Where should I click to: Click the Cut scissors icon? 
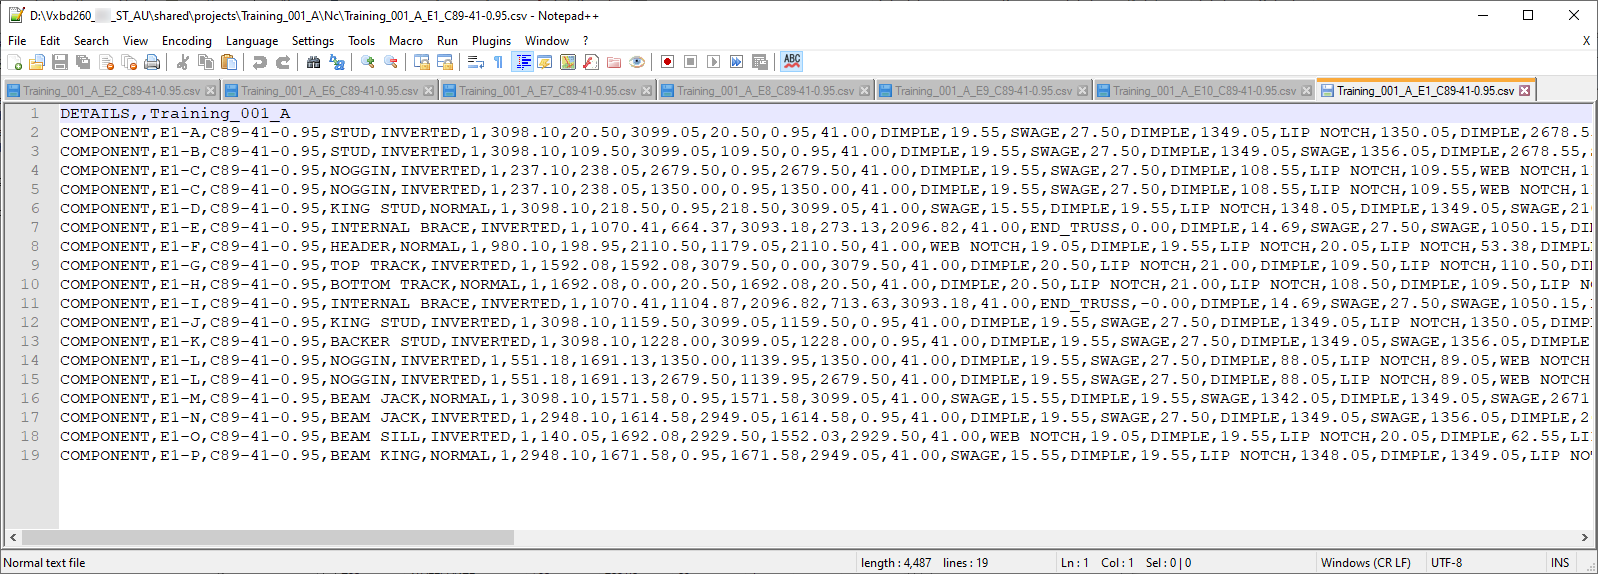click(183, 62)
